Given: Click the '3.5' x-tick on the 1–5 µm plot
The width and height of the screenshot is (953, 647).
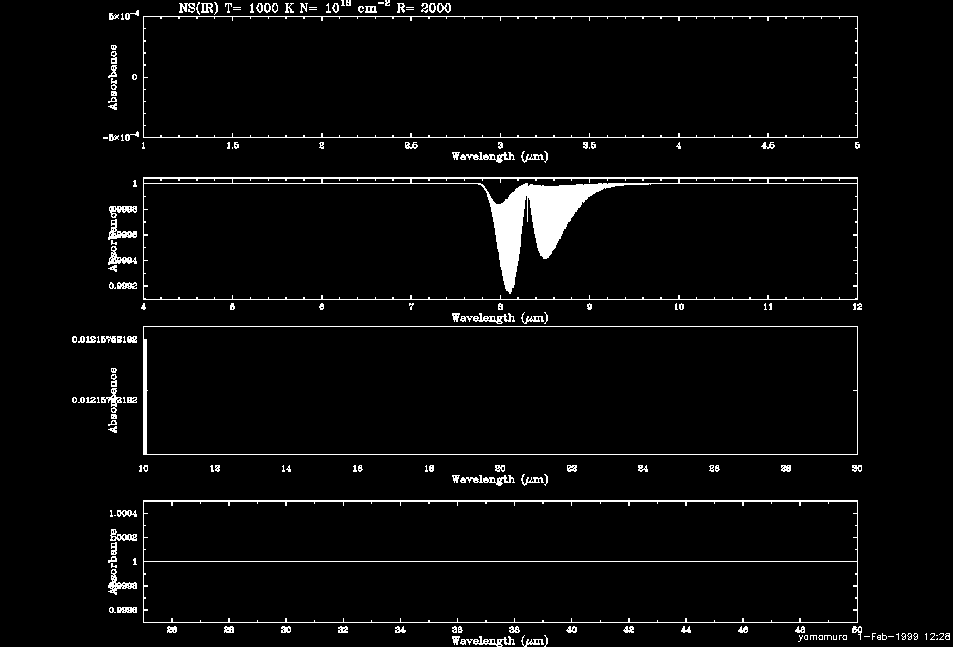Looking at the screenshot, I should 589,146.
